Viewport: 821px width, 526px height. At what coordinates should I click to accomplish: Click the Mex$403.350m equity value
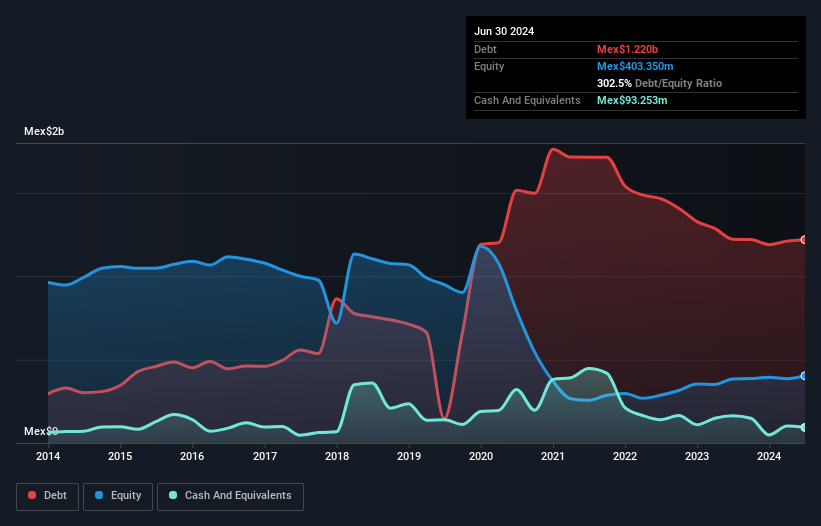point(635,66)
